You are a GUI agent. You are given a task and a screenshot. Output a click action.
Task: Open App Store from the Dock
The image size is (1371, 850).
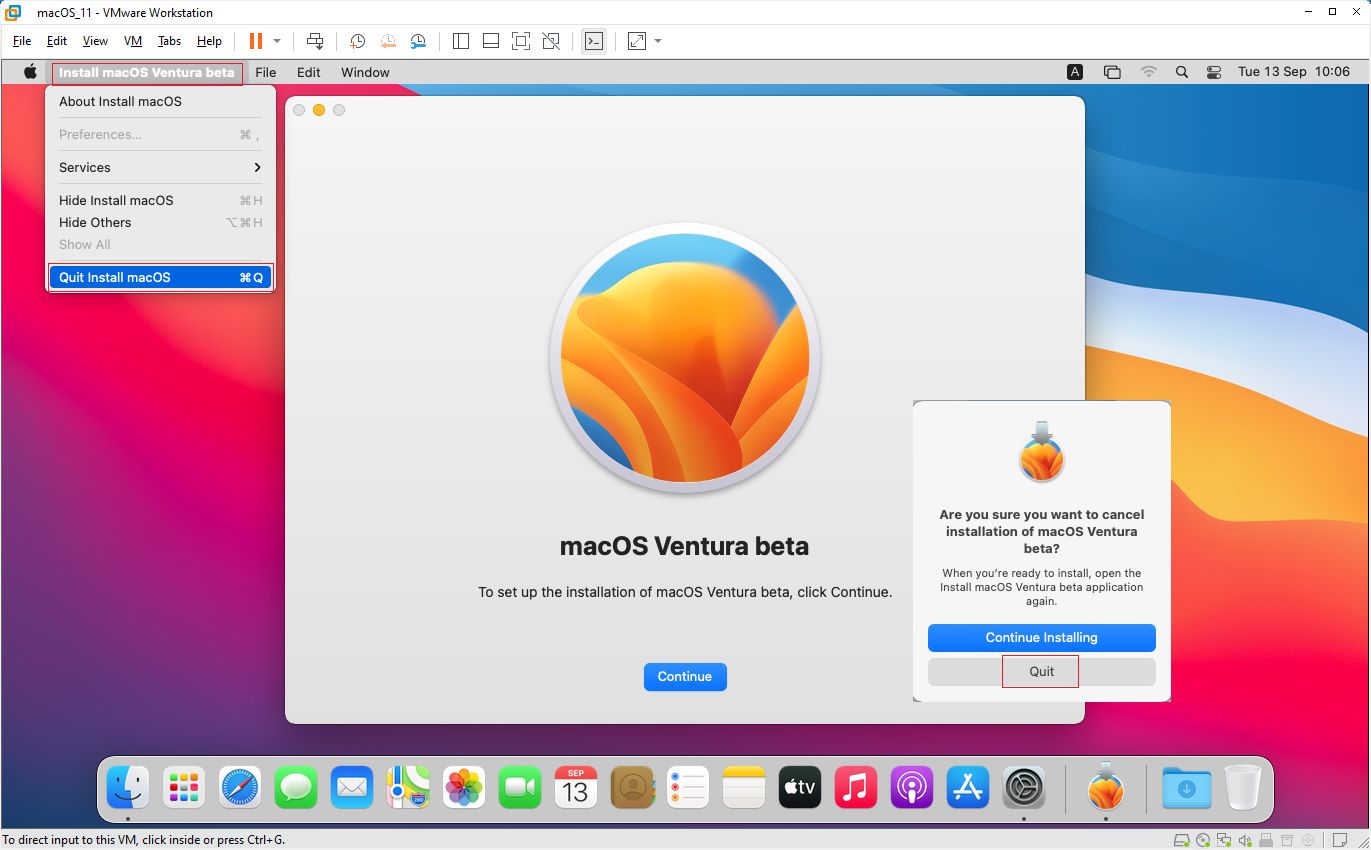[x=968, y=788]
